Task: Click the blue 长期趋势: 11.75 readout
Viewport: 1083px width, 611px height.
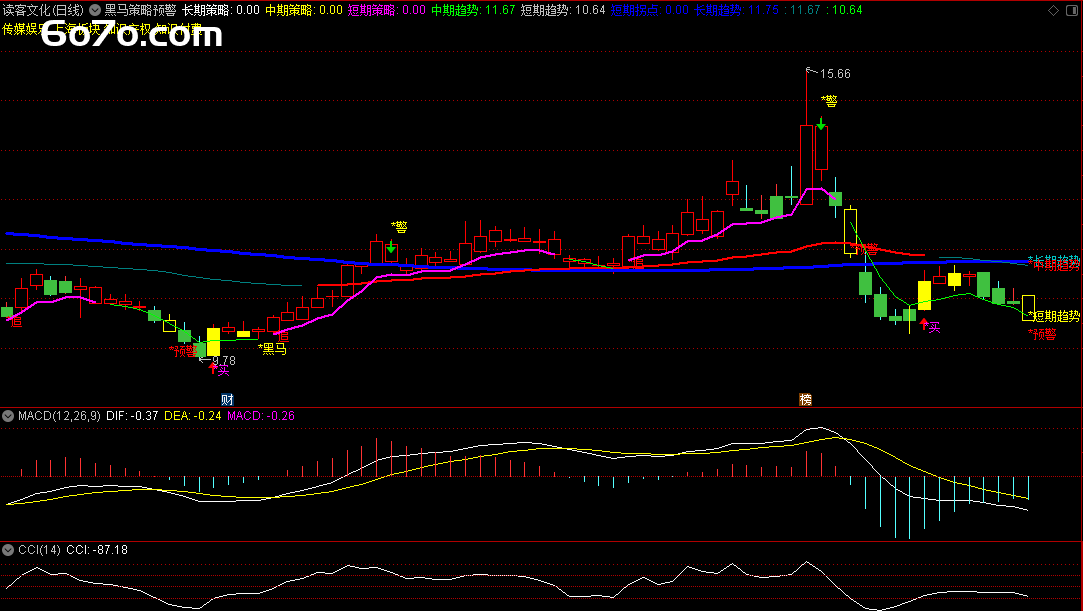Action: [x=736, y=10]
